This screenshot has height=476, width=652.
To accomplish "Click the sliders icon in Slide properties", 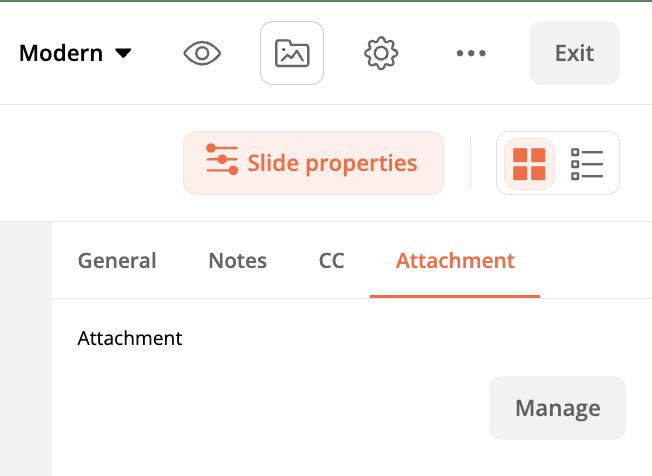I will coord(222,162).
